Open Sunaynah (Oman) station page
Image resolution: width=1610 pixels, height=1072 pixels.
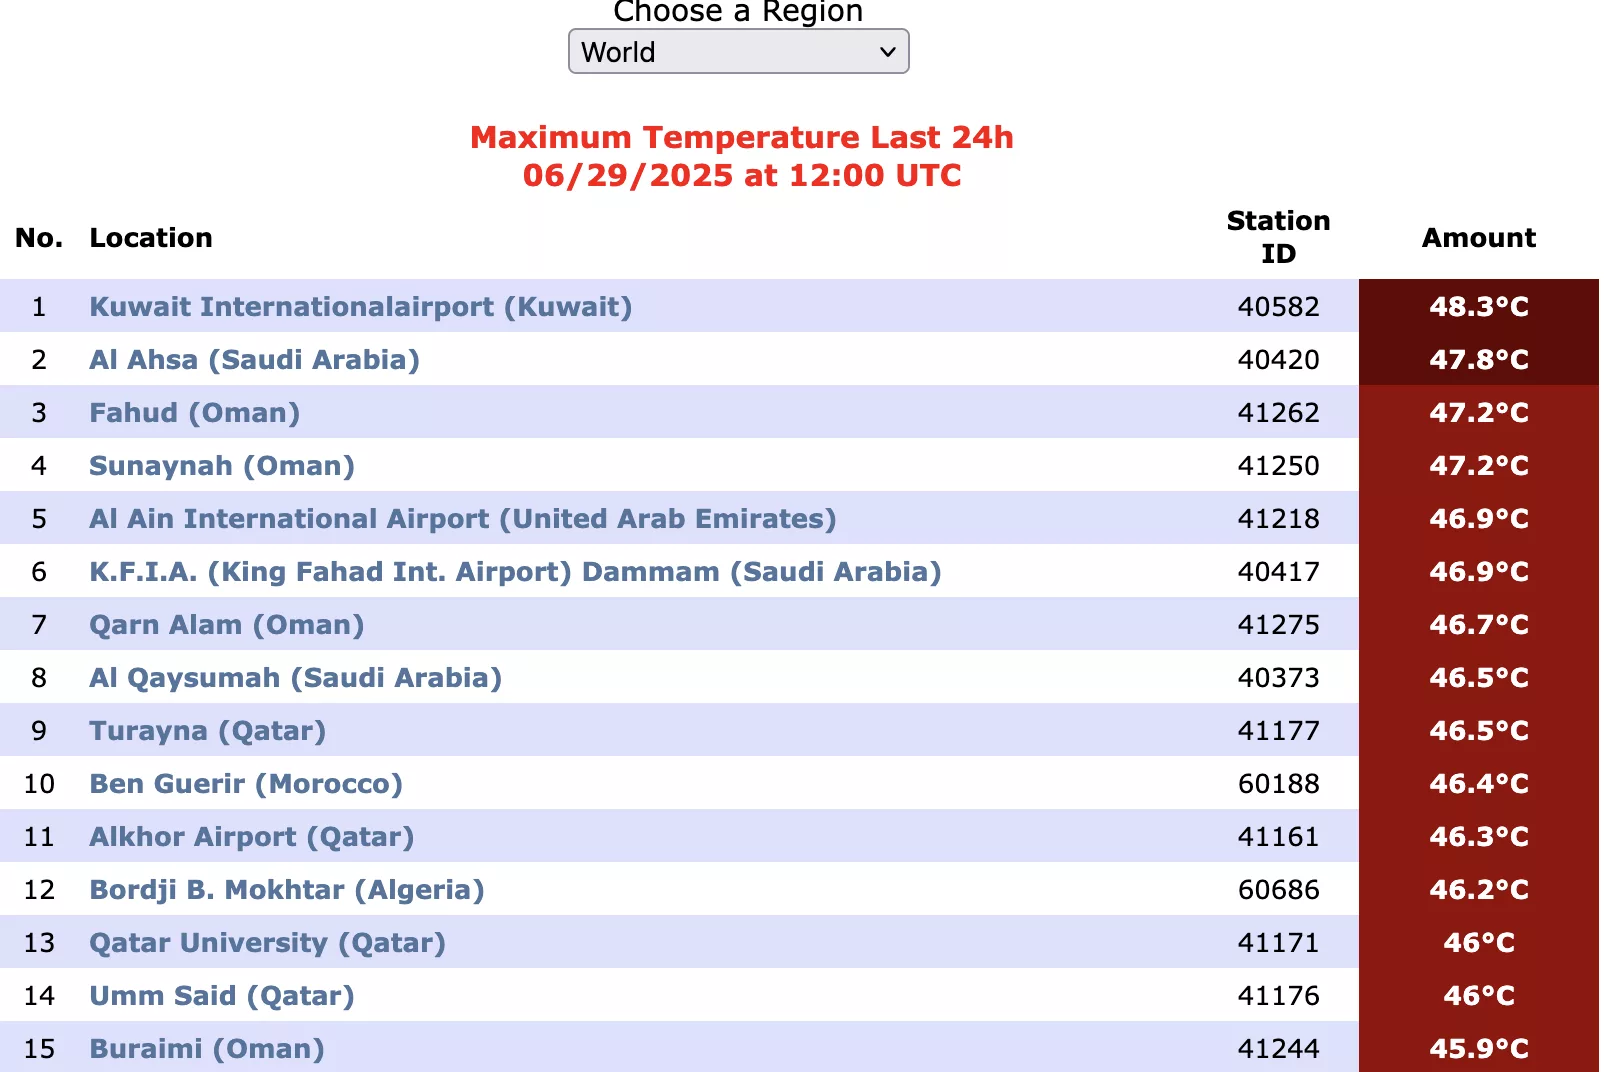[222, 465]
